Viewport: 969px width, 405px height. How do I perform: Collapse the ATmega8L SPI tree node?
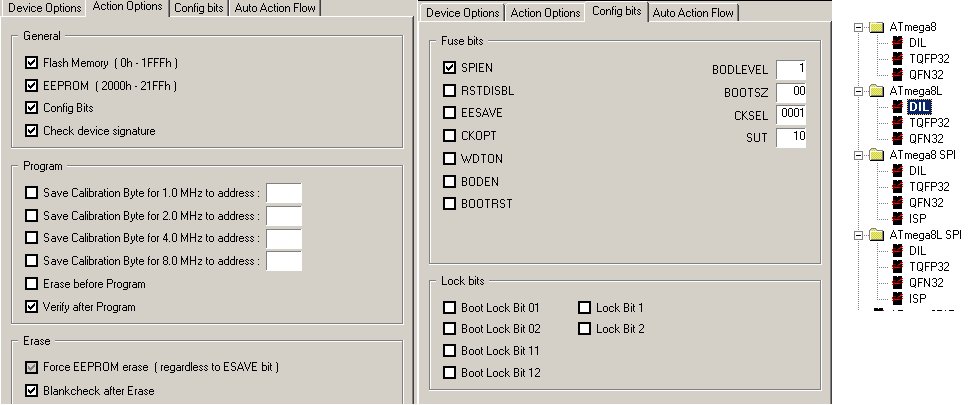pos(858,235)
